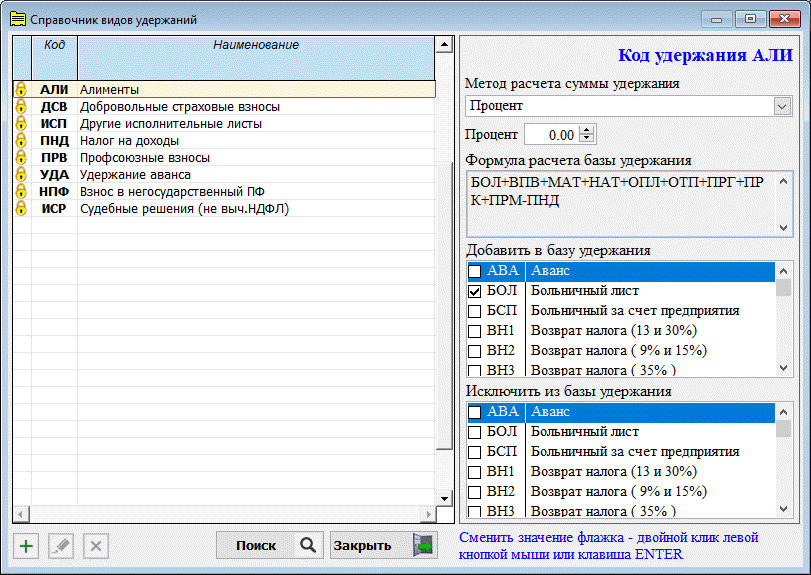Increase Процент value with up spinner
811x575 pixels.
point(586,130)
